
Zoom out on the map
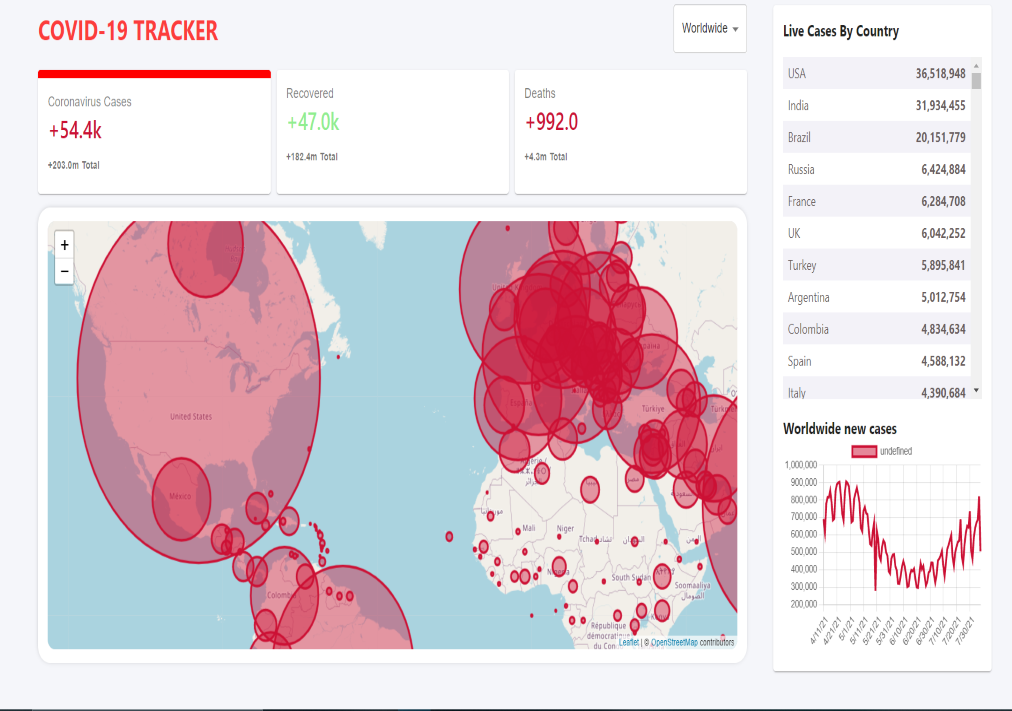[64, 271]
